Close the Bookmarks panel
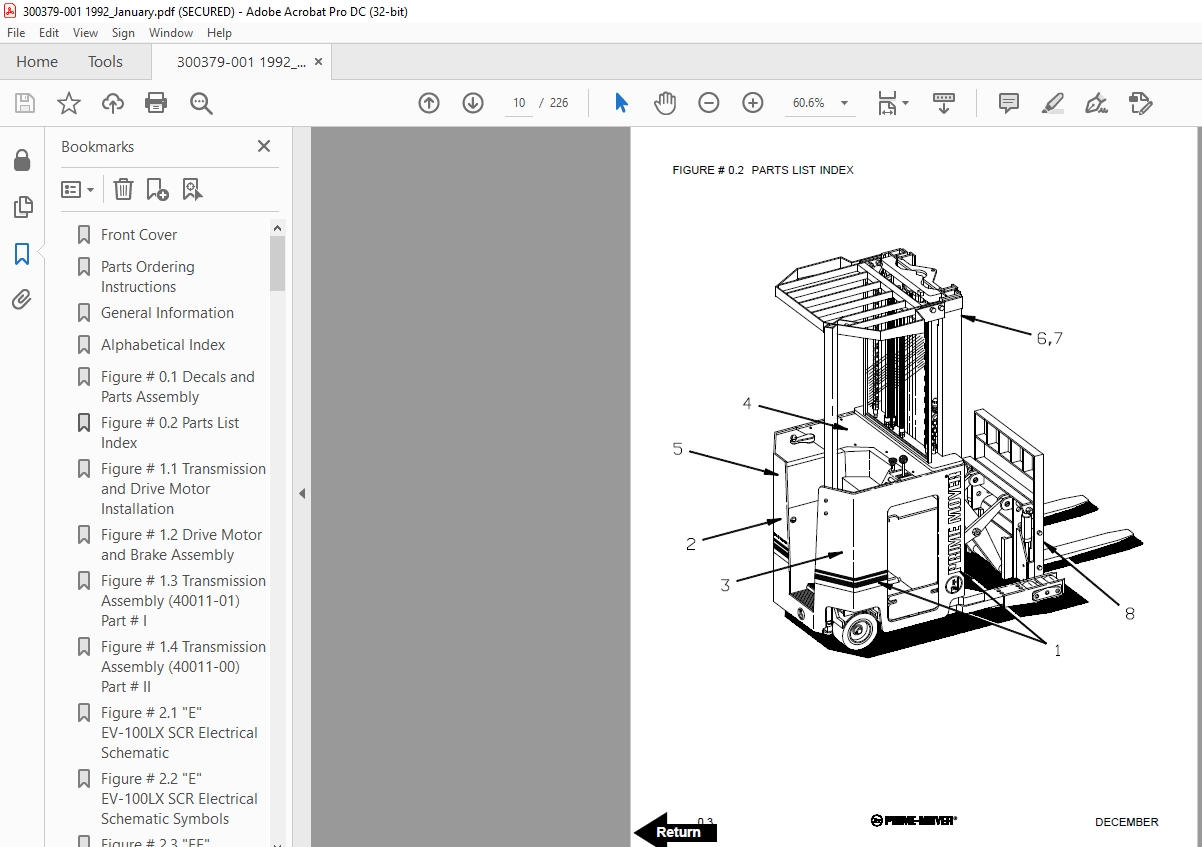Screen dimensions: 1202x847 tap(264, 146)
